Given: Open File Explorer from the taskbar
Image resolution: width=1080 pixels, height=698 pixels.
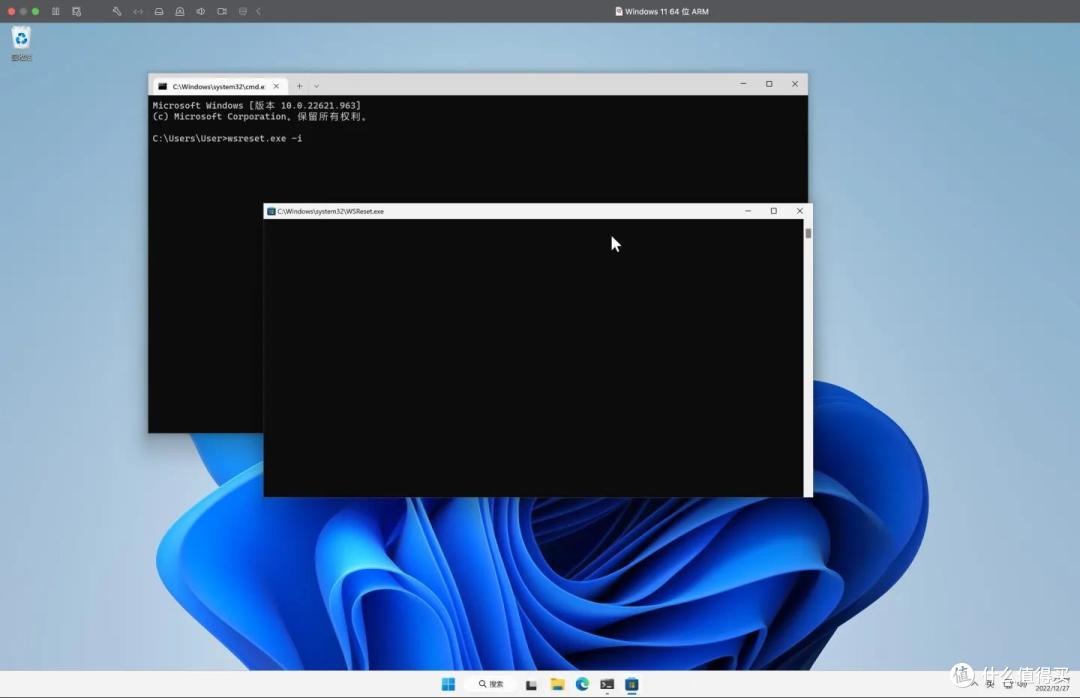Looking at the screenshot, I should (x=557, y=684).
